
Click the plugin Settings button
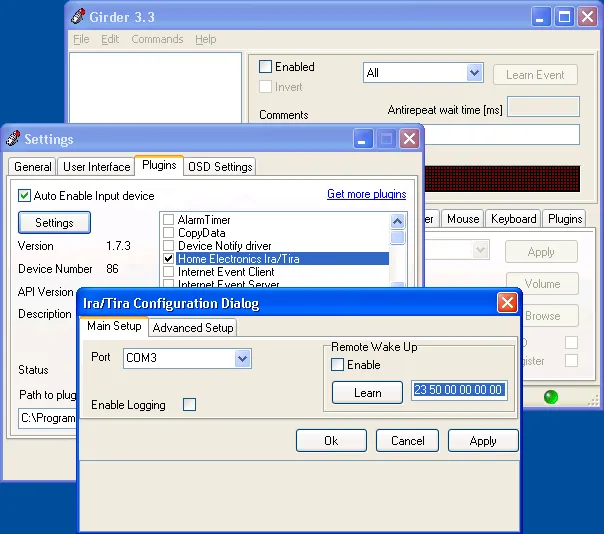[54, 222]
